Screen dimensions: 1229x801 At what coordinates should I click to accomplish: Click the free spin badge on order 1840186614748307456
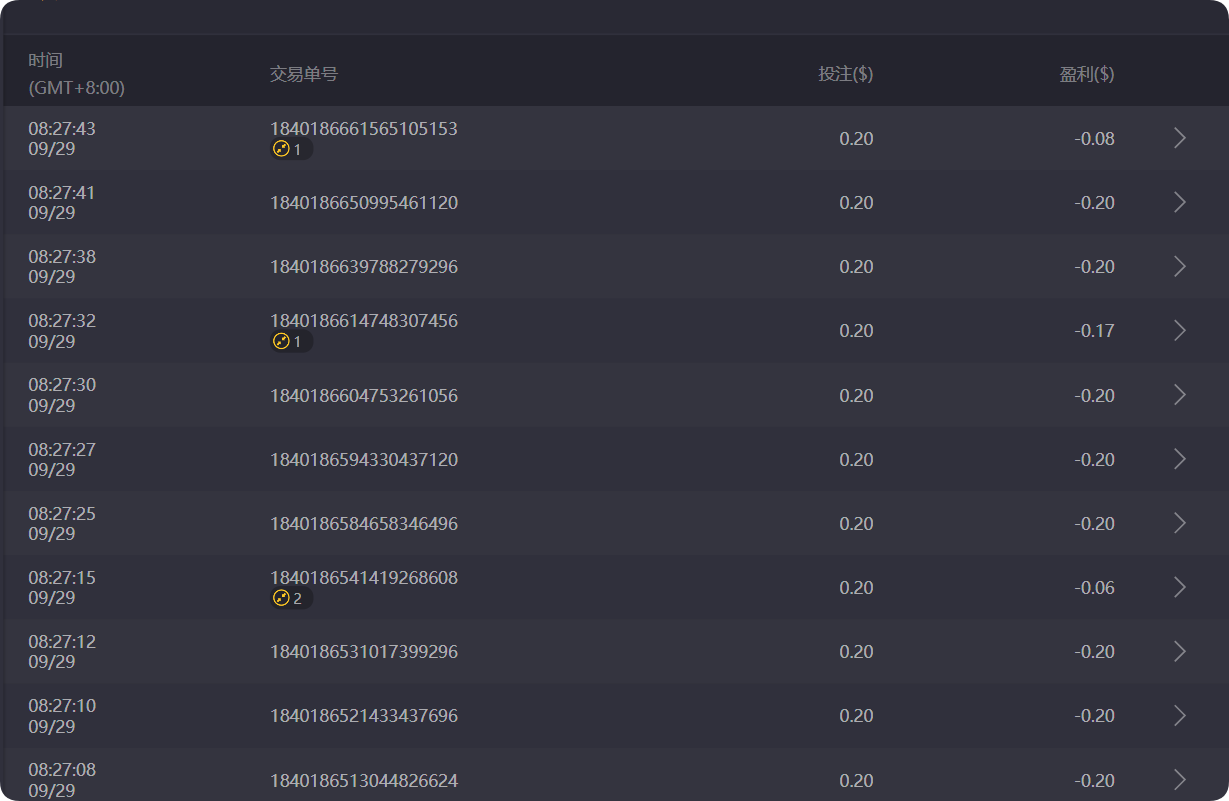291,342
